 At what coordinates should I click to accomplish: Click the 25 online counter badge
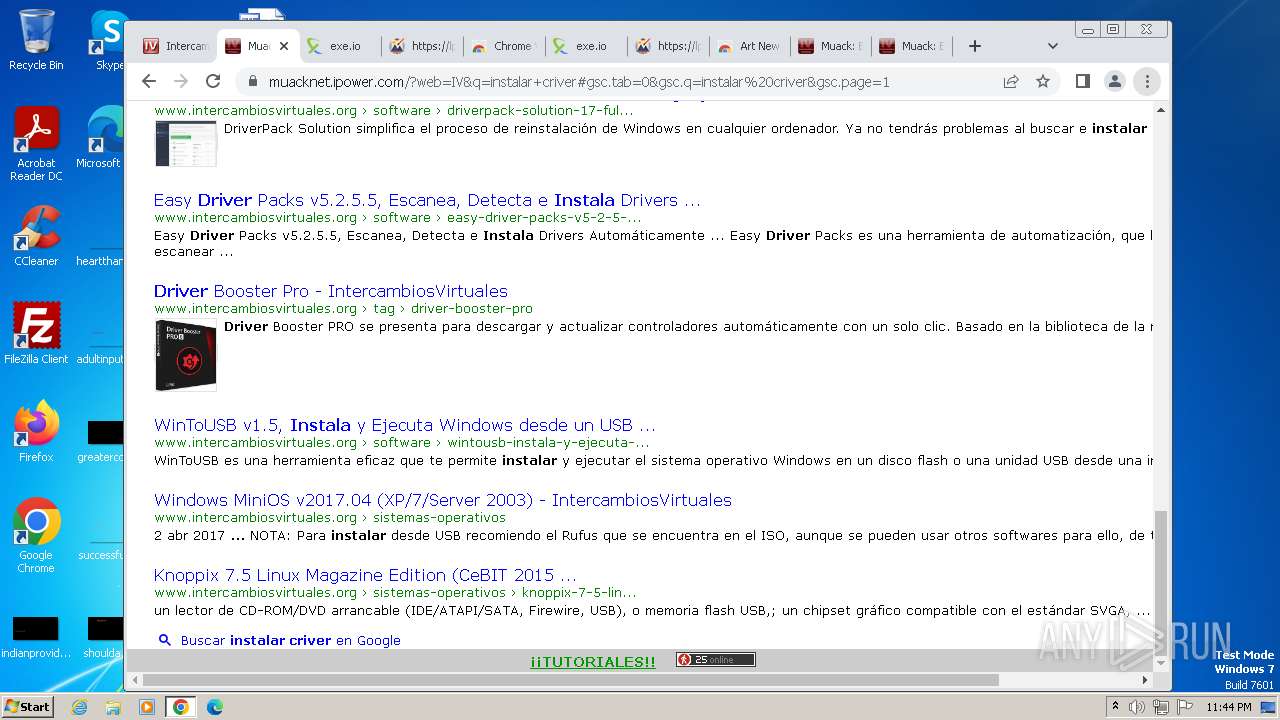pos(715,660)
